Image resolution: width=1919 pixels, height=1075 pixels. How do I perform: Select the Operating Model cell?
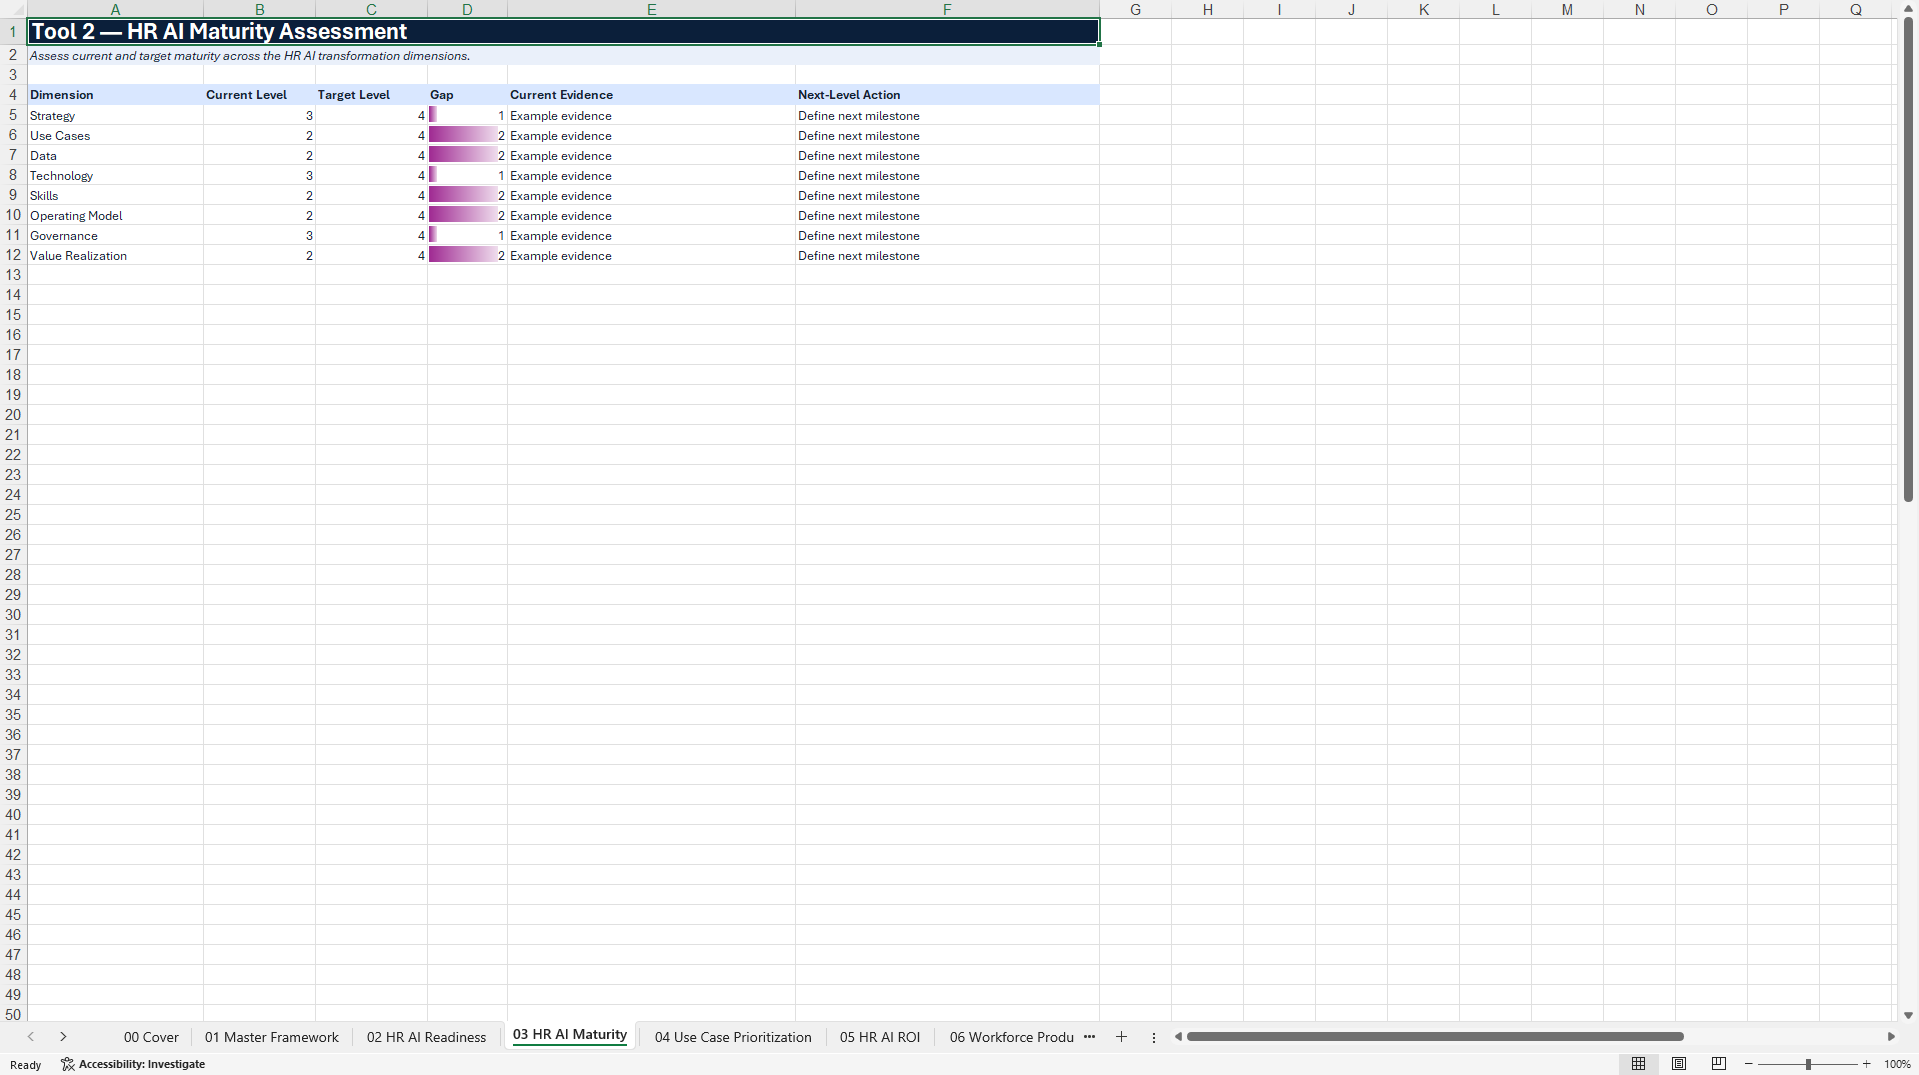115,215
